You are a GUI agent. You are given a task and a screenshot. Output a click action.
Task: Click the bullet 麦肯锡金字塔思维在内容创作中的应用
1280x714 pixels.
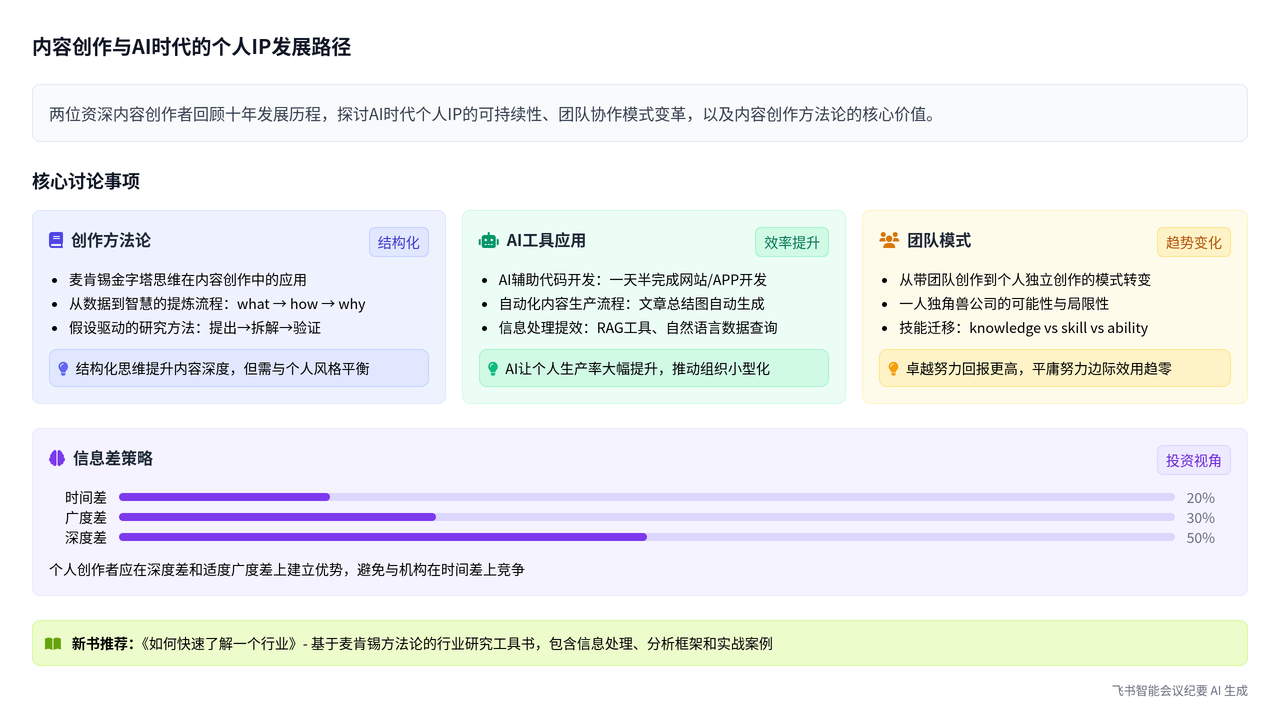(x=187, y=280)
